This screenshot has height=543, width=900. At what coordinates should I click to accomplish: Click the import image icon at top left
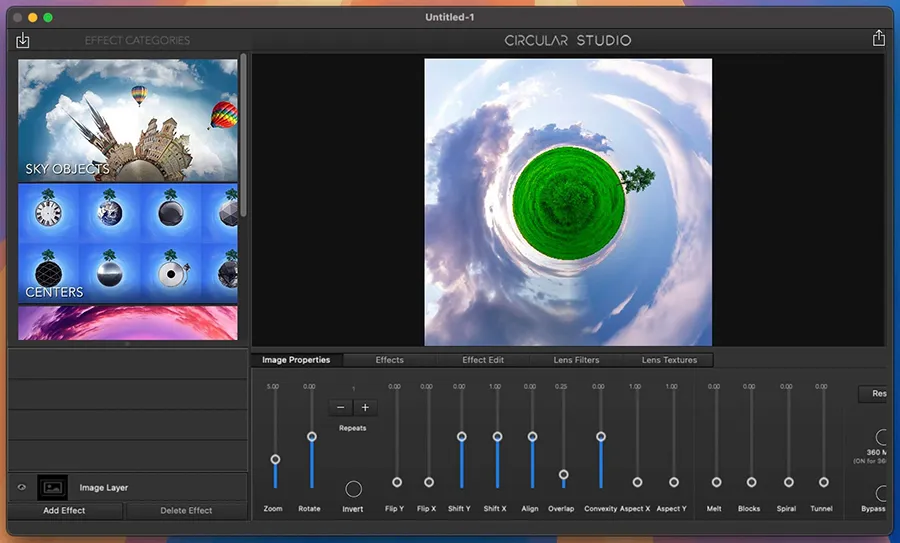(x=23, y=40)
